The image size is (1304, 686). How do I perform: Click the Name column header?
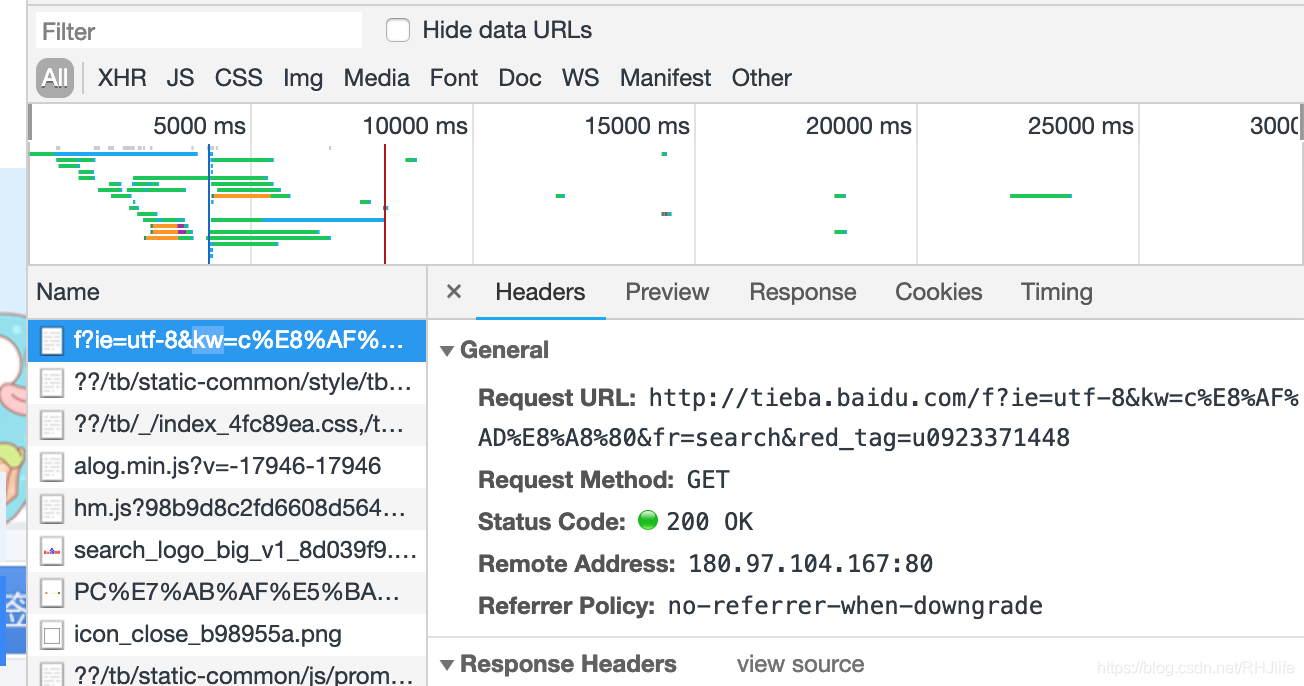click(x=227, y=292)
